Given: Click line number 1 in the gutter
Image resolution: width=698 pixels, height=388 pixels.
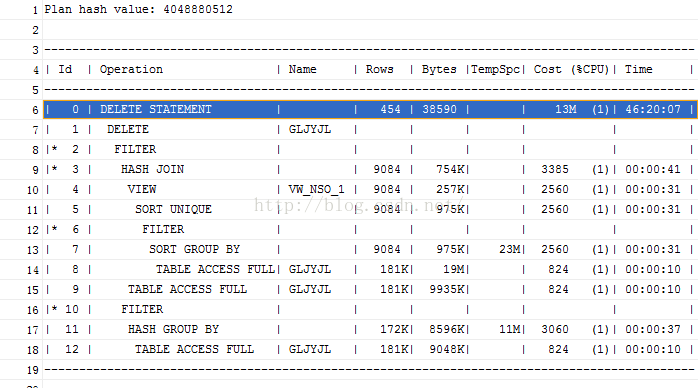Looking at the screenshot, I should pyautogui.click(x=36, y=10).
